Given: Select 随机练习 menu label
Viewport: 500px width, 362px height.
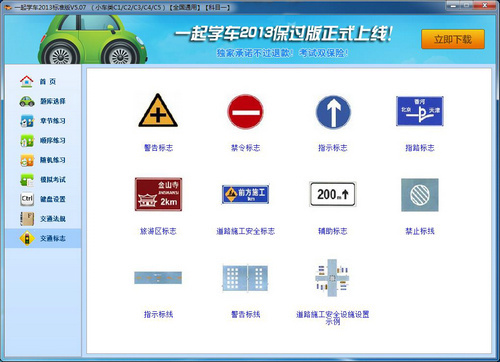Looking at the screenshot, I should (x=53, y=160).
